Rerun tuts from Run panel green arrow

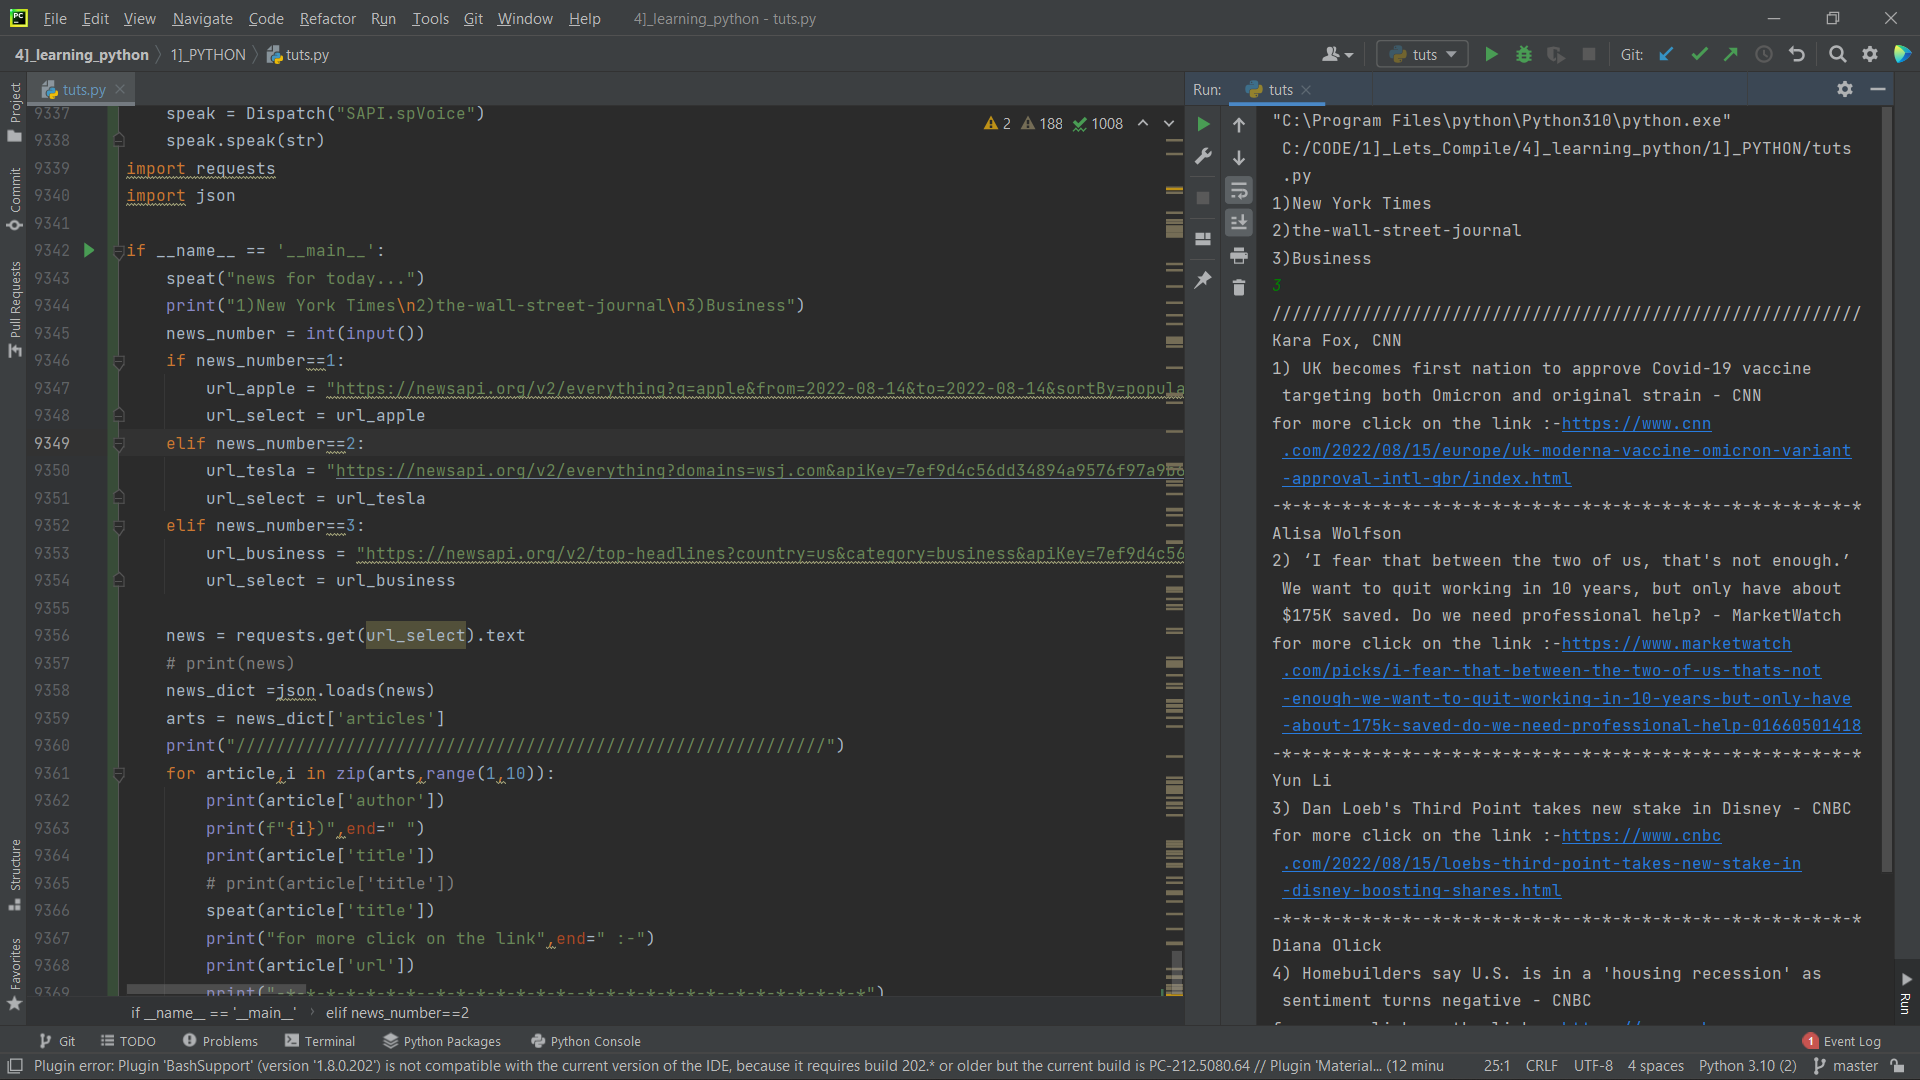pos(1204,124)
